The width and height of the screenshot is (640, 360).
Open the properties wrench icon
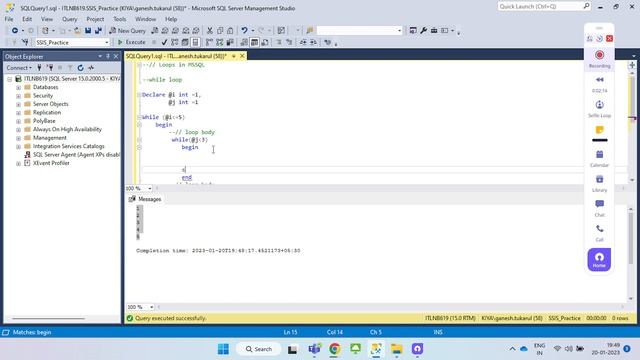[x=423, y=31]
